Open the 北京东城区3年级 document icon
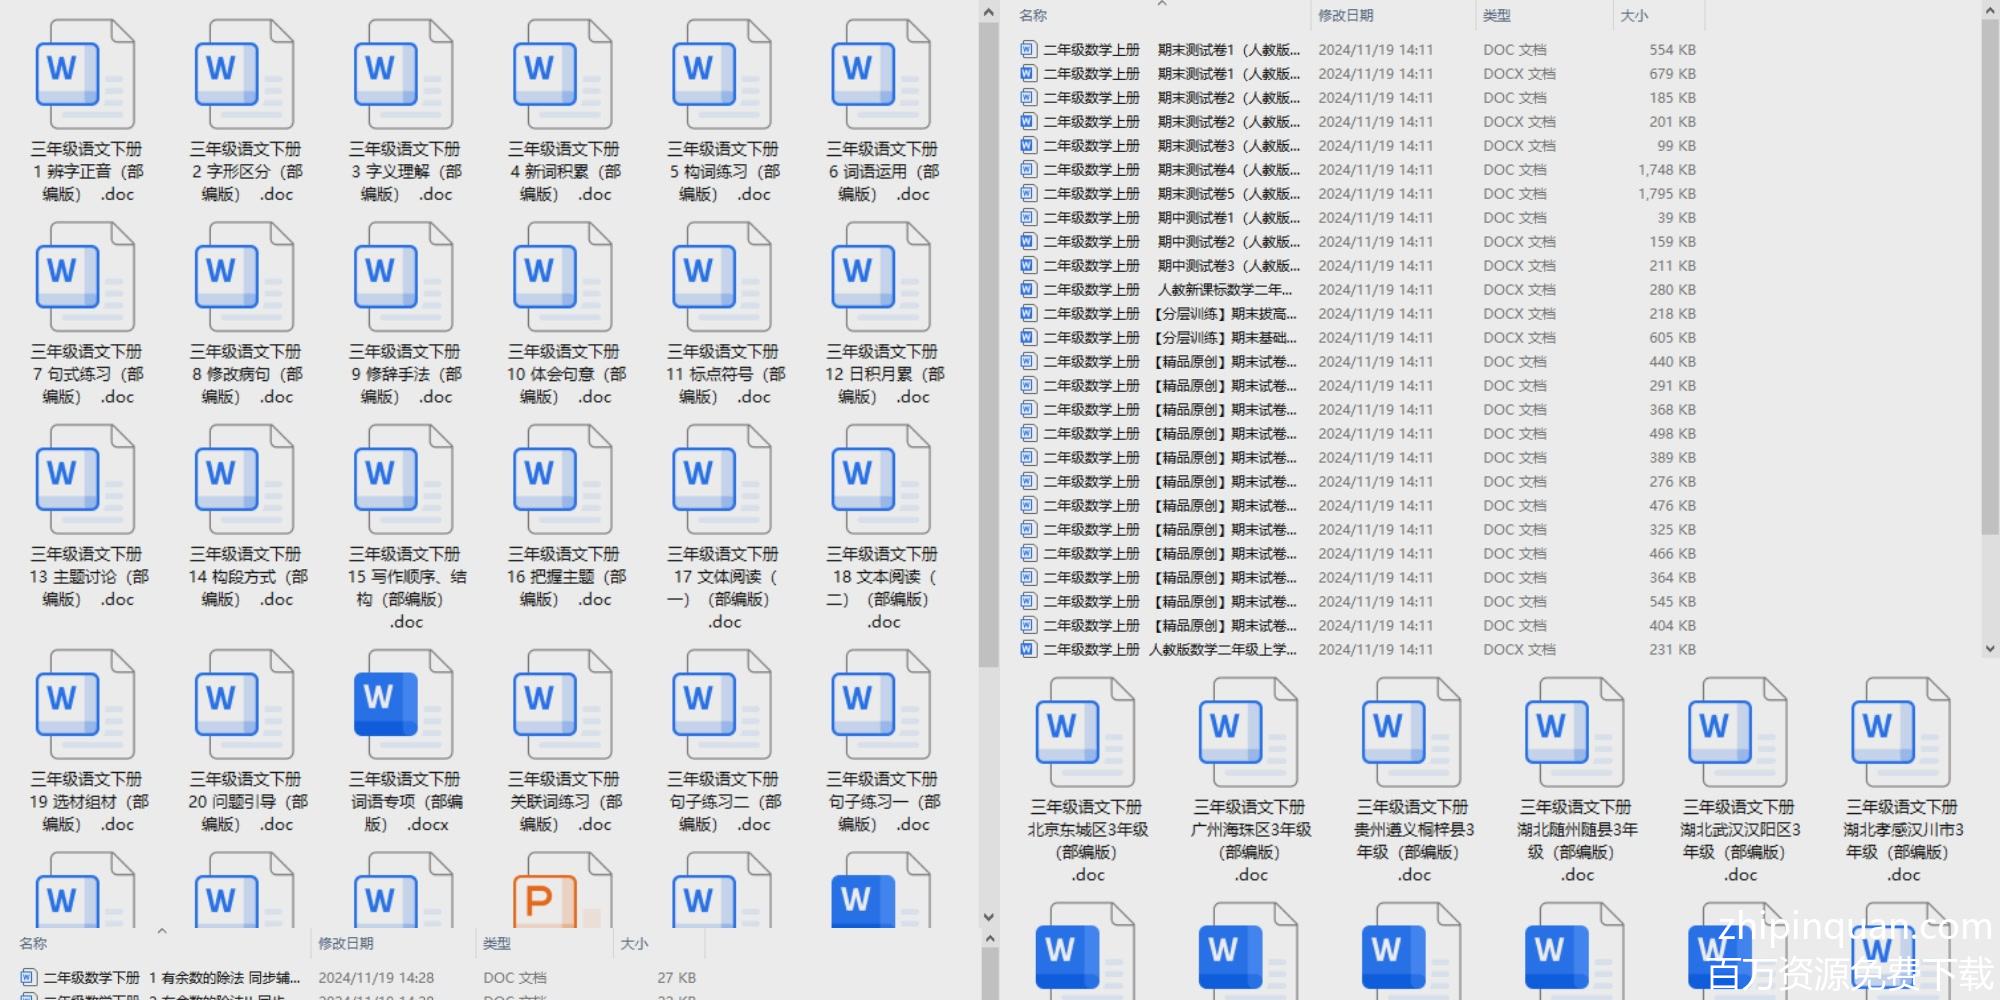The width and height of the screenshot is (2000, 1000). click(x=1086, y=734)
